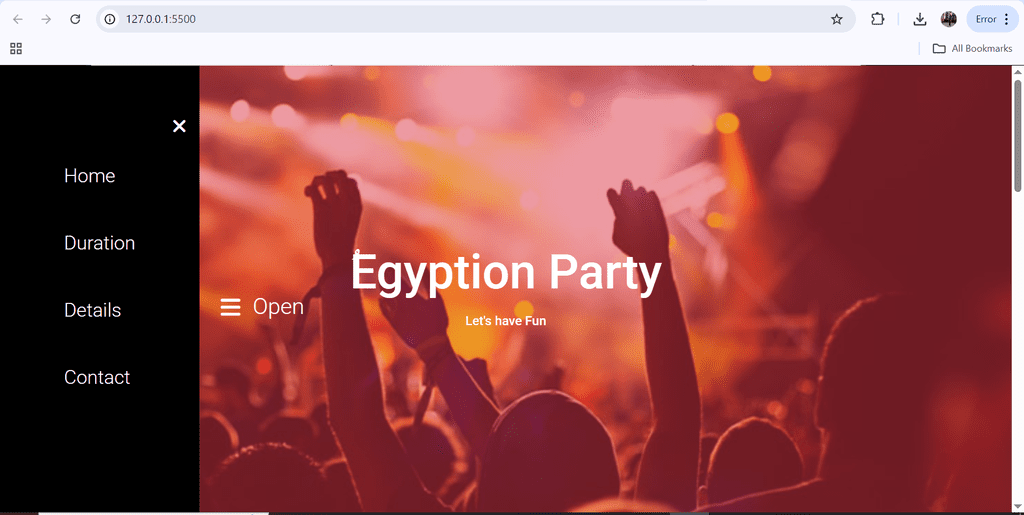Open the Contact sidebar link
1024x515 pixels.
[97, 377]
